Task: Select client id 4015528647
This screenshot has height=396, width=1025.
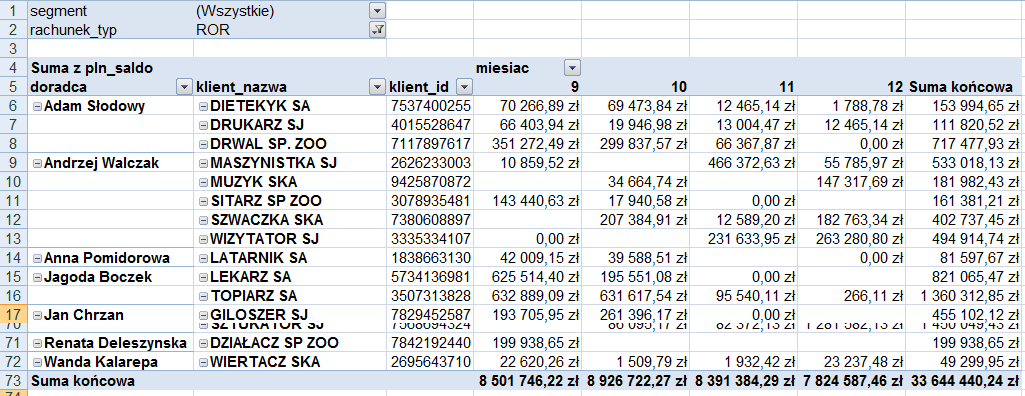Action: click(431, 125)
